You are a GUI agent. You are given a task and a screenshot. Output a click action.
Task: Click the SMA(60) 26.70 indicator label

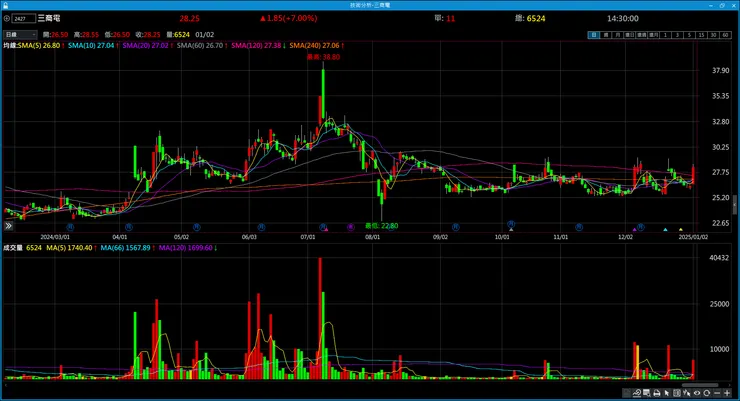click(x=200, y=45)
